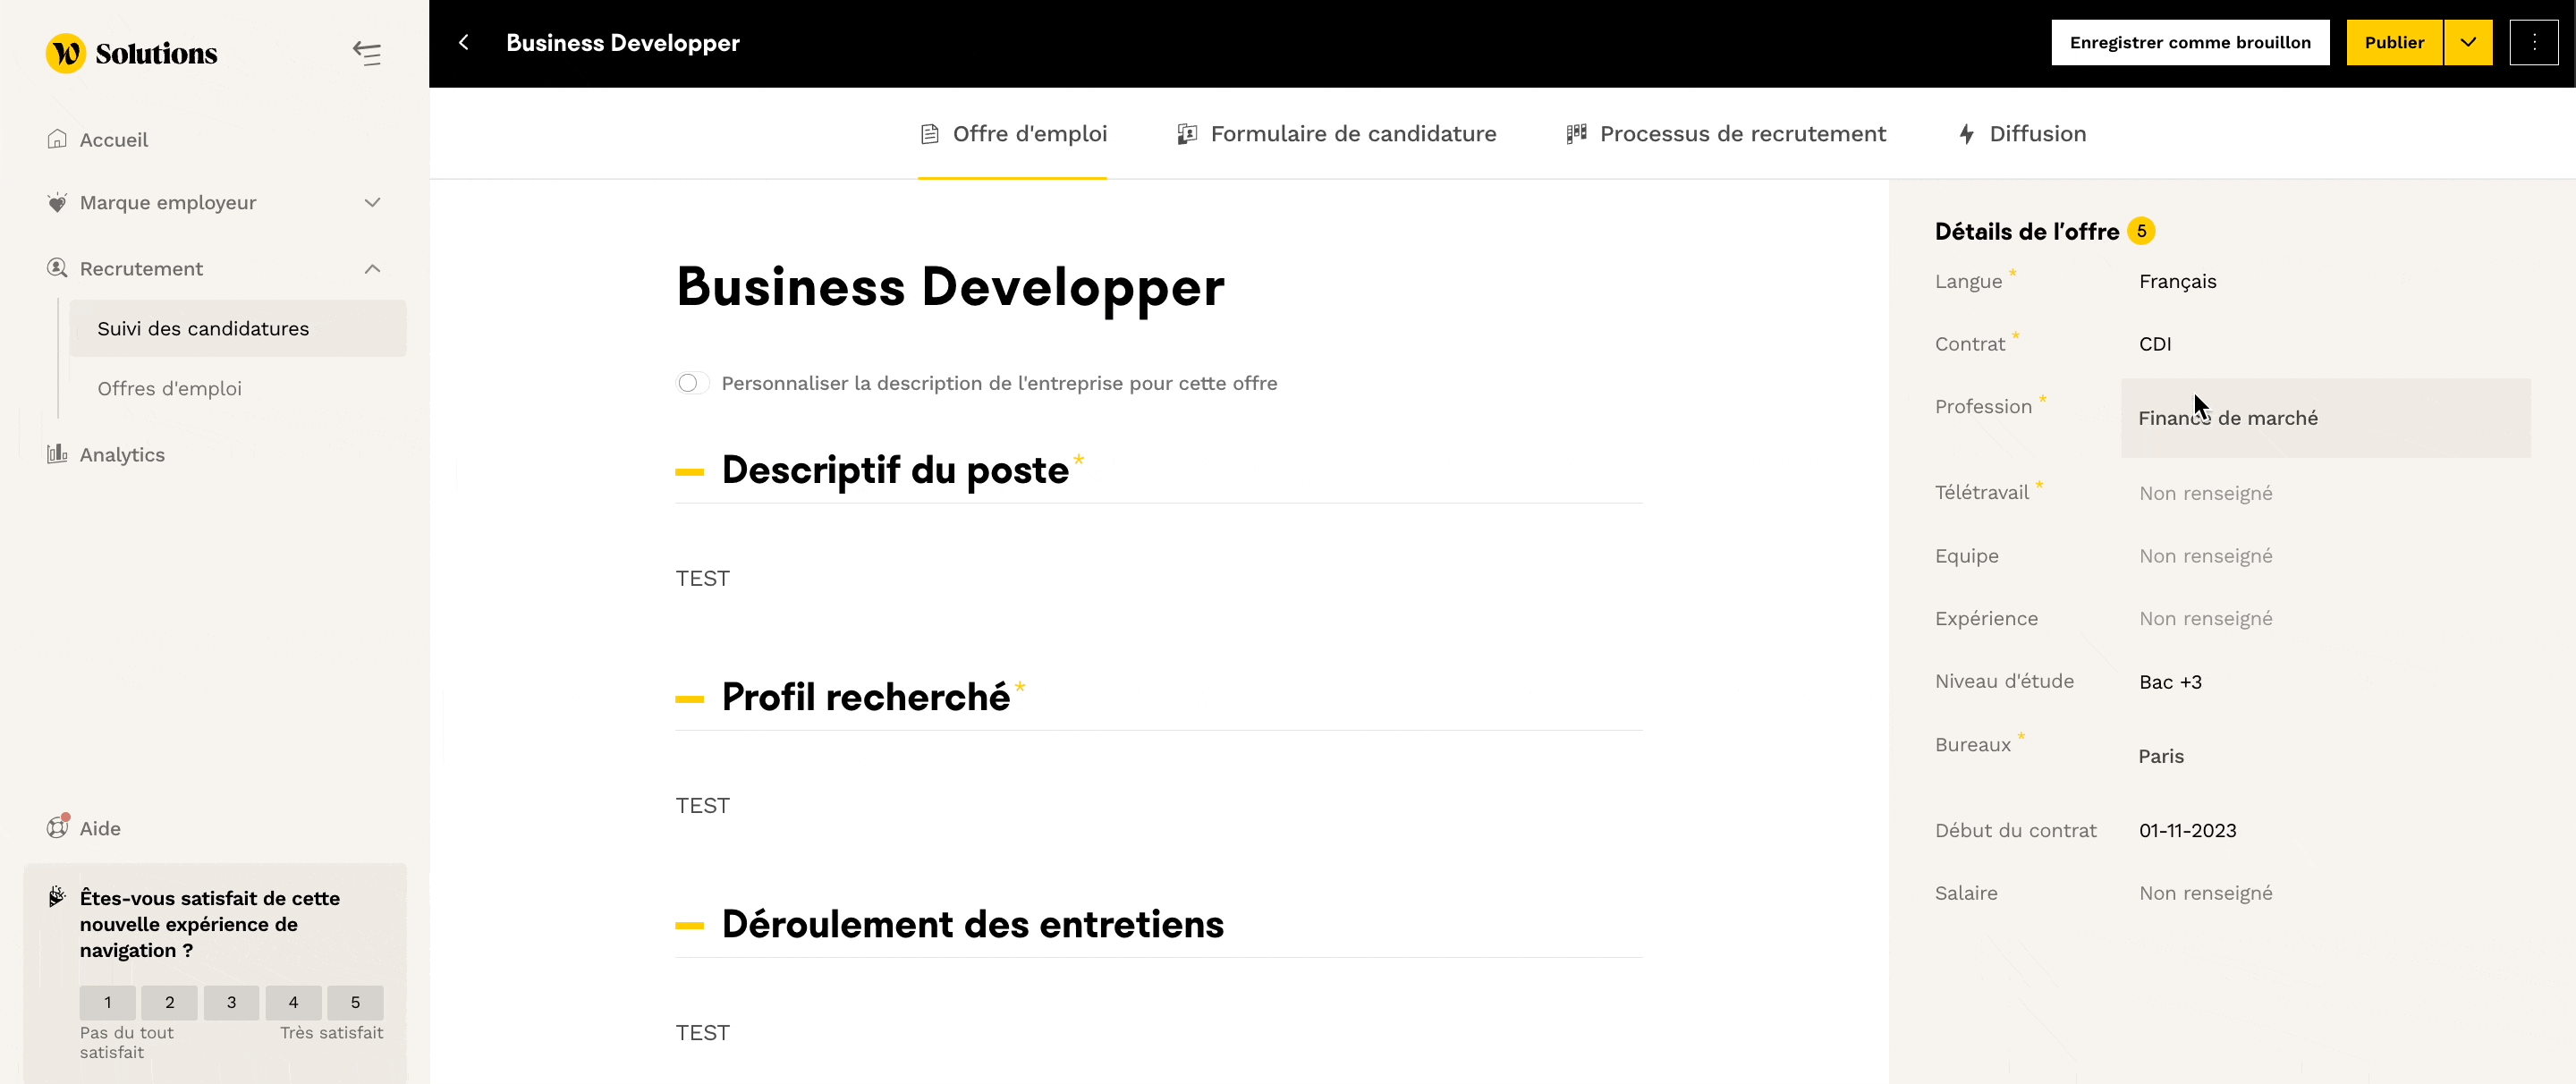Collapse the sidebar with menu icon
The width and height of the screenshot is (2576, 1084).
367,53
